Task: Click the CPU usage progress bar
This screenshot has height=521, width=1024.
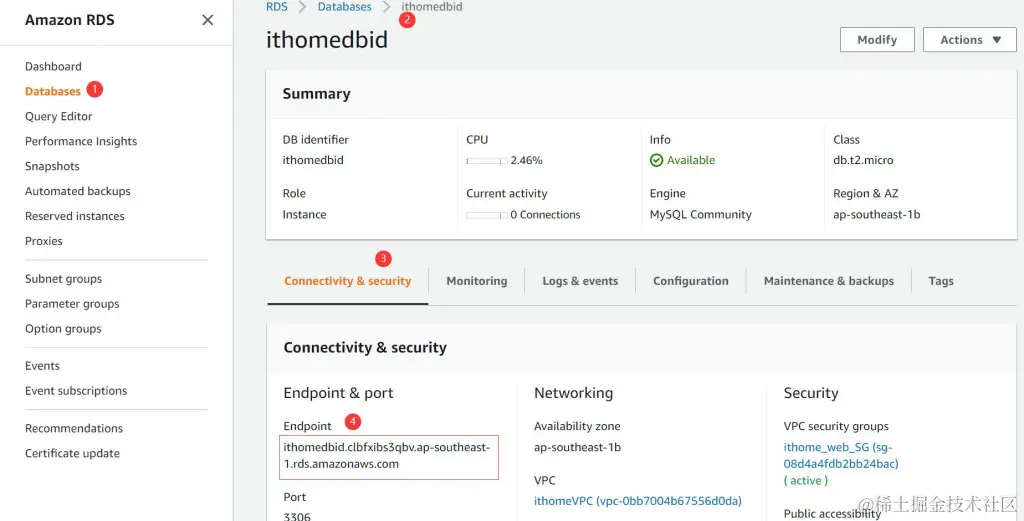Action: (486, 161)
